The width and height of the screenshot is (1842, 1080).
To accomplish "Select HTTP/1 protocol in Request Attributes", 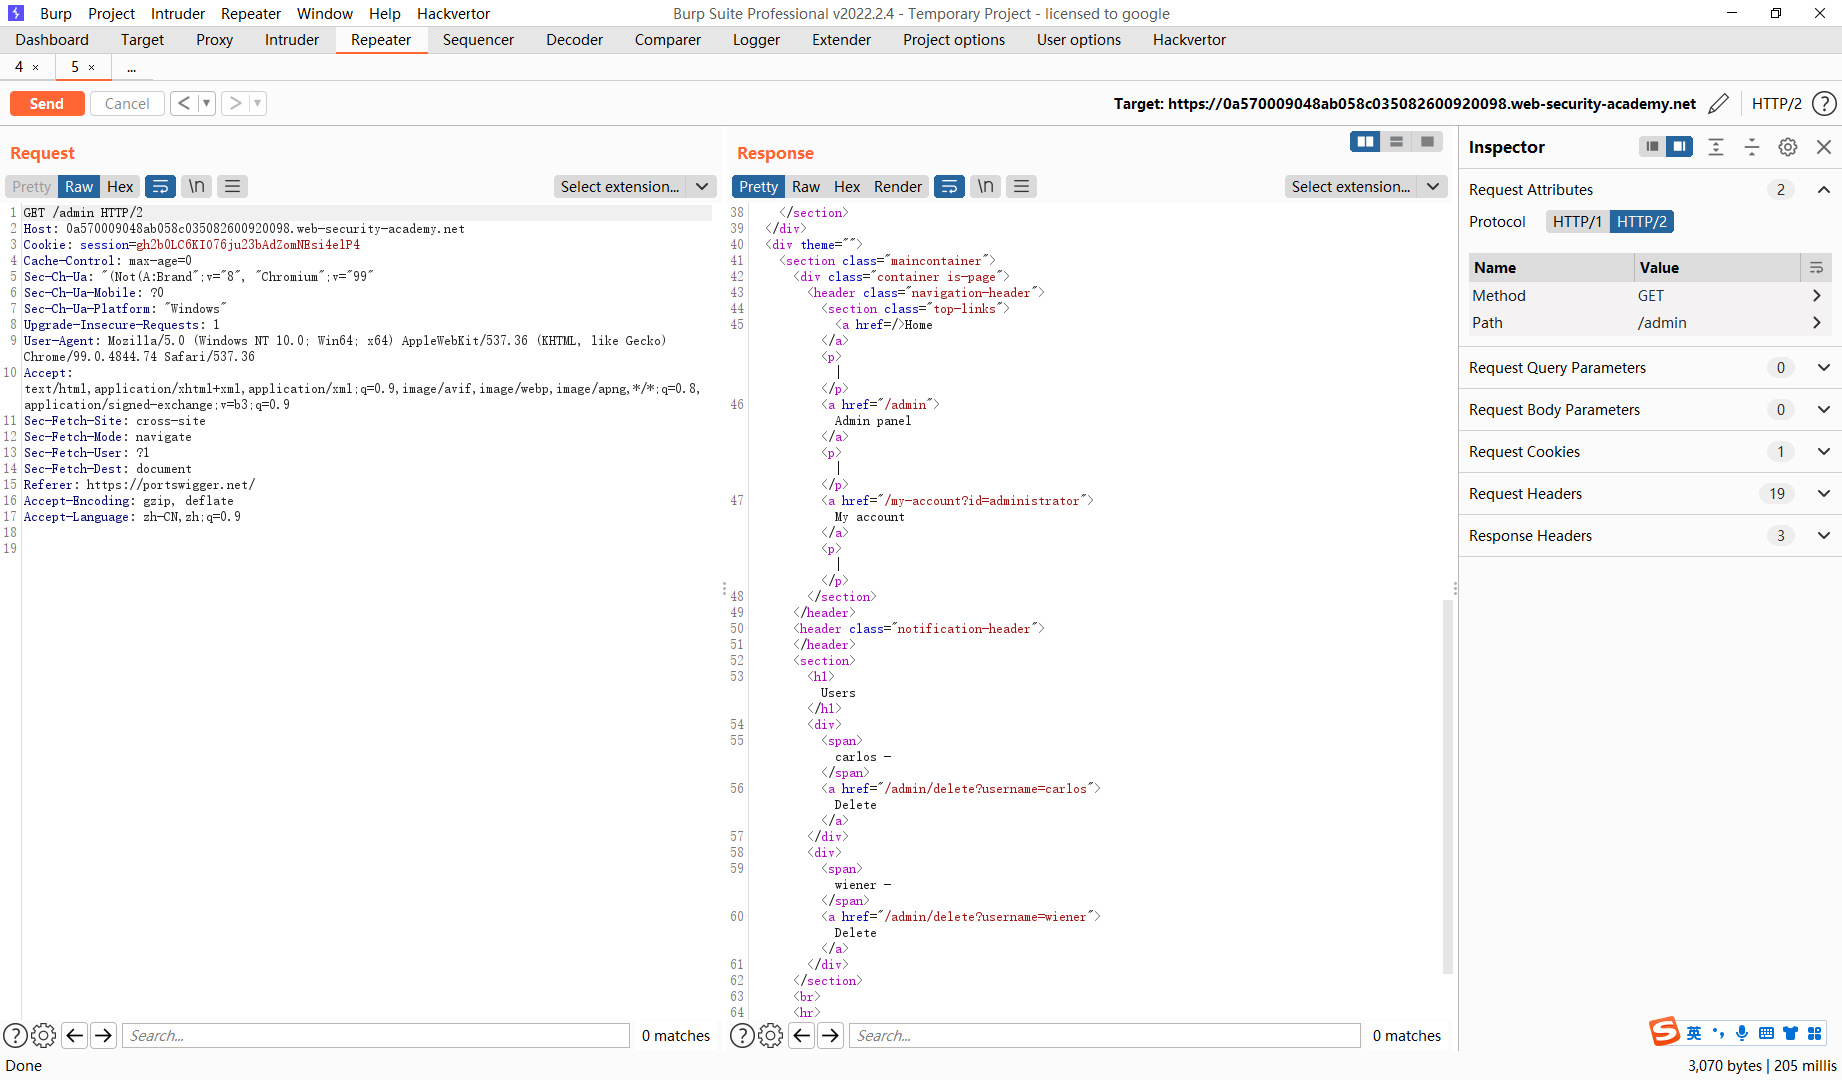I will tap(1577, 221).
